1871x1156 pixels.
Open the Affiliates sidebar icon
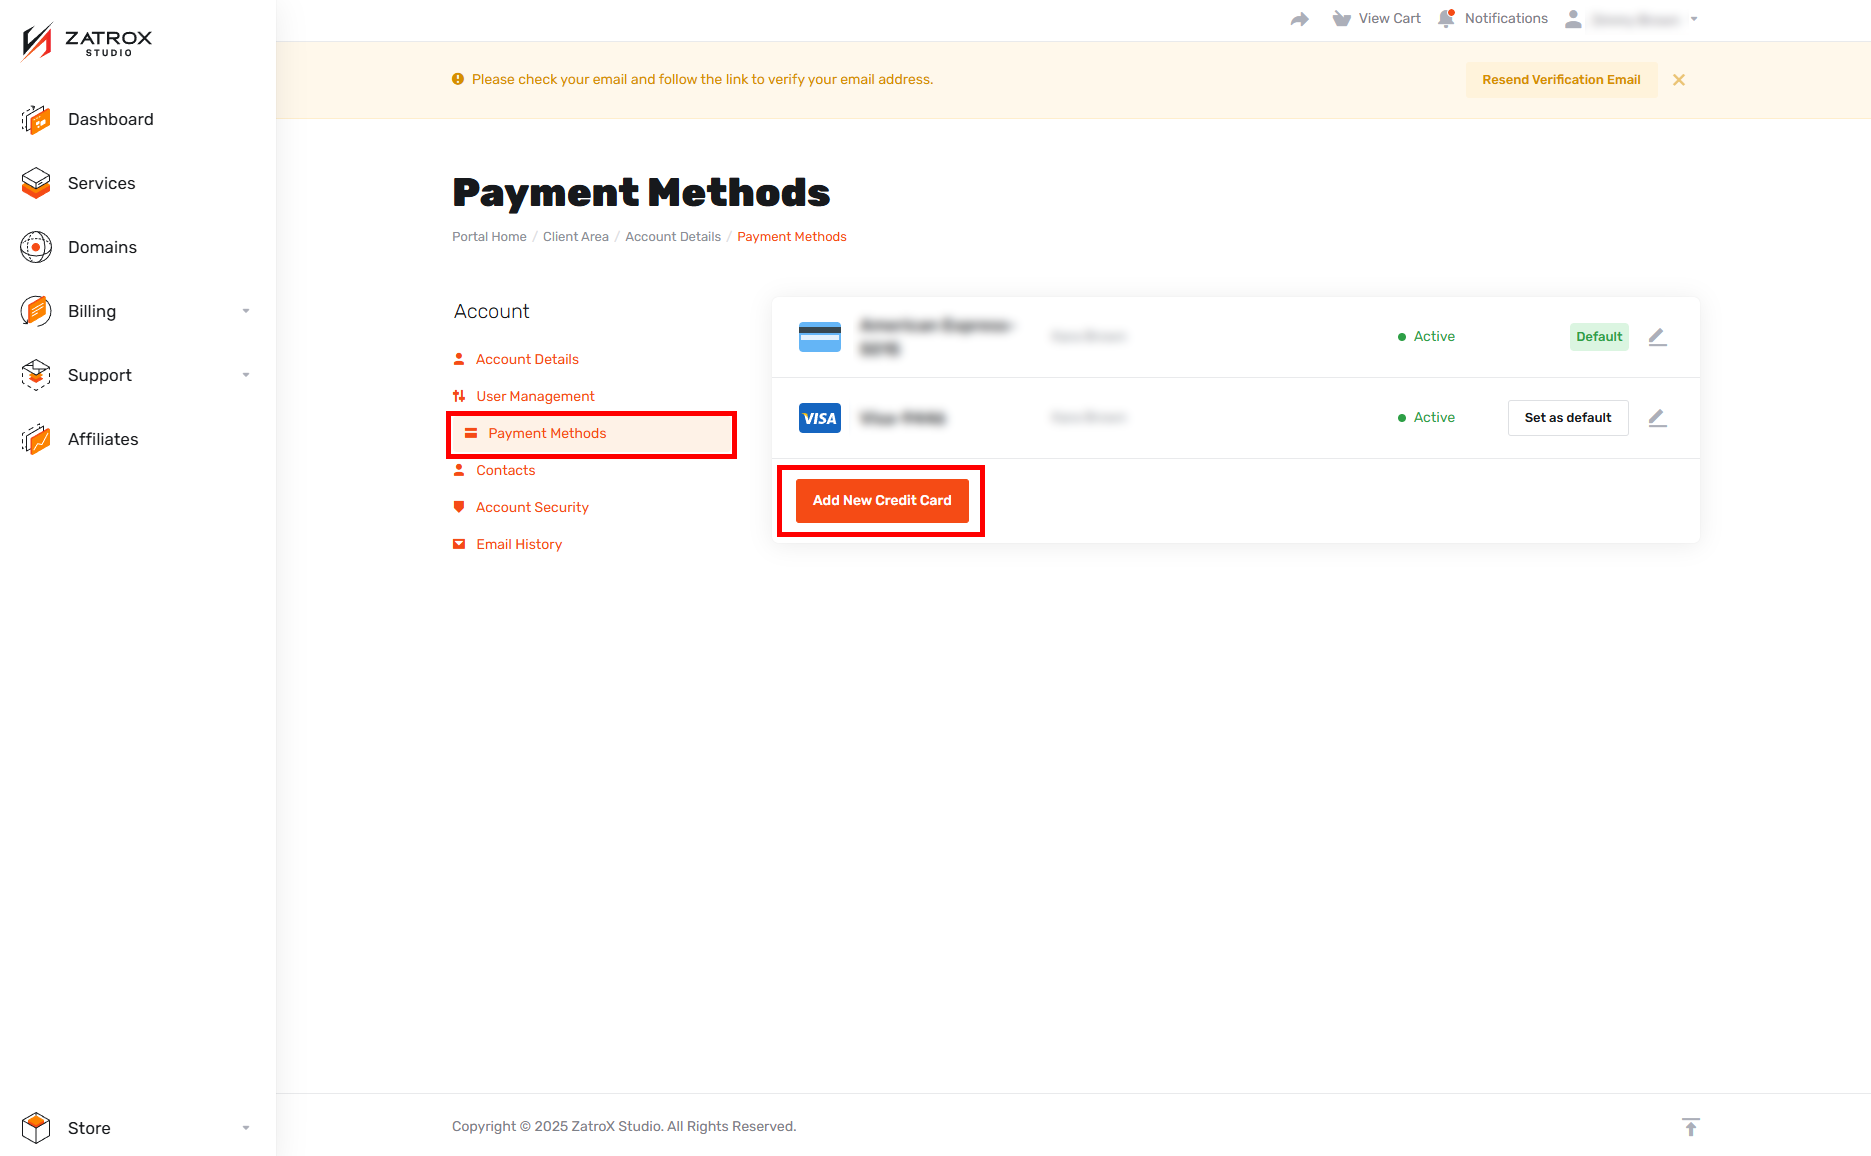(x=36, y=439)
